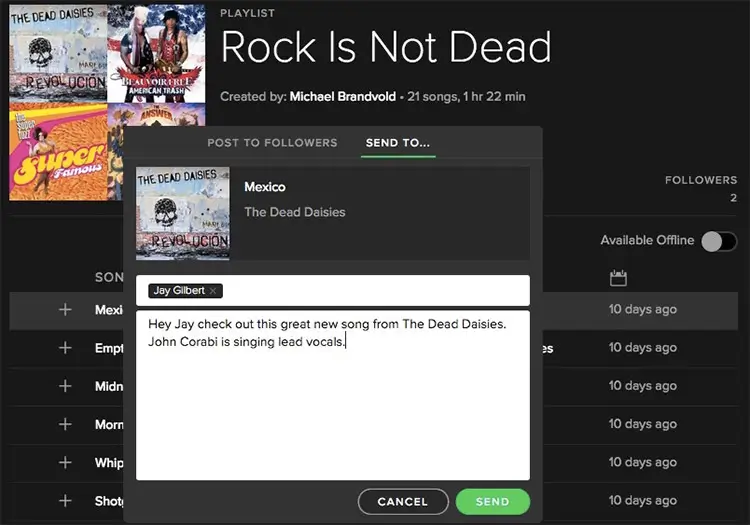Click the green Send button
The height and width of the screenshot is (525, 750).
(x=493, y=502)
